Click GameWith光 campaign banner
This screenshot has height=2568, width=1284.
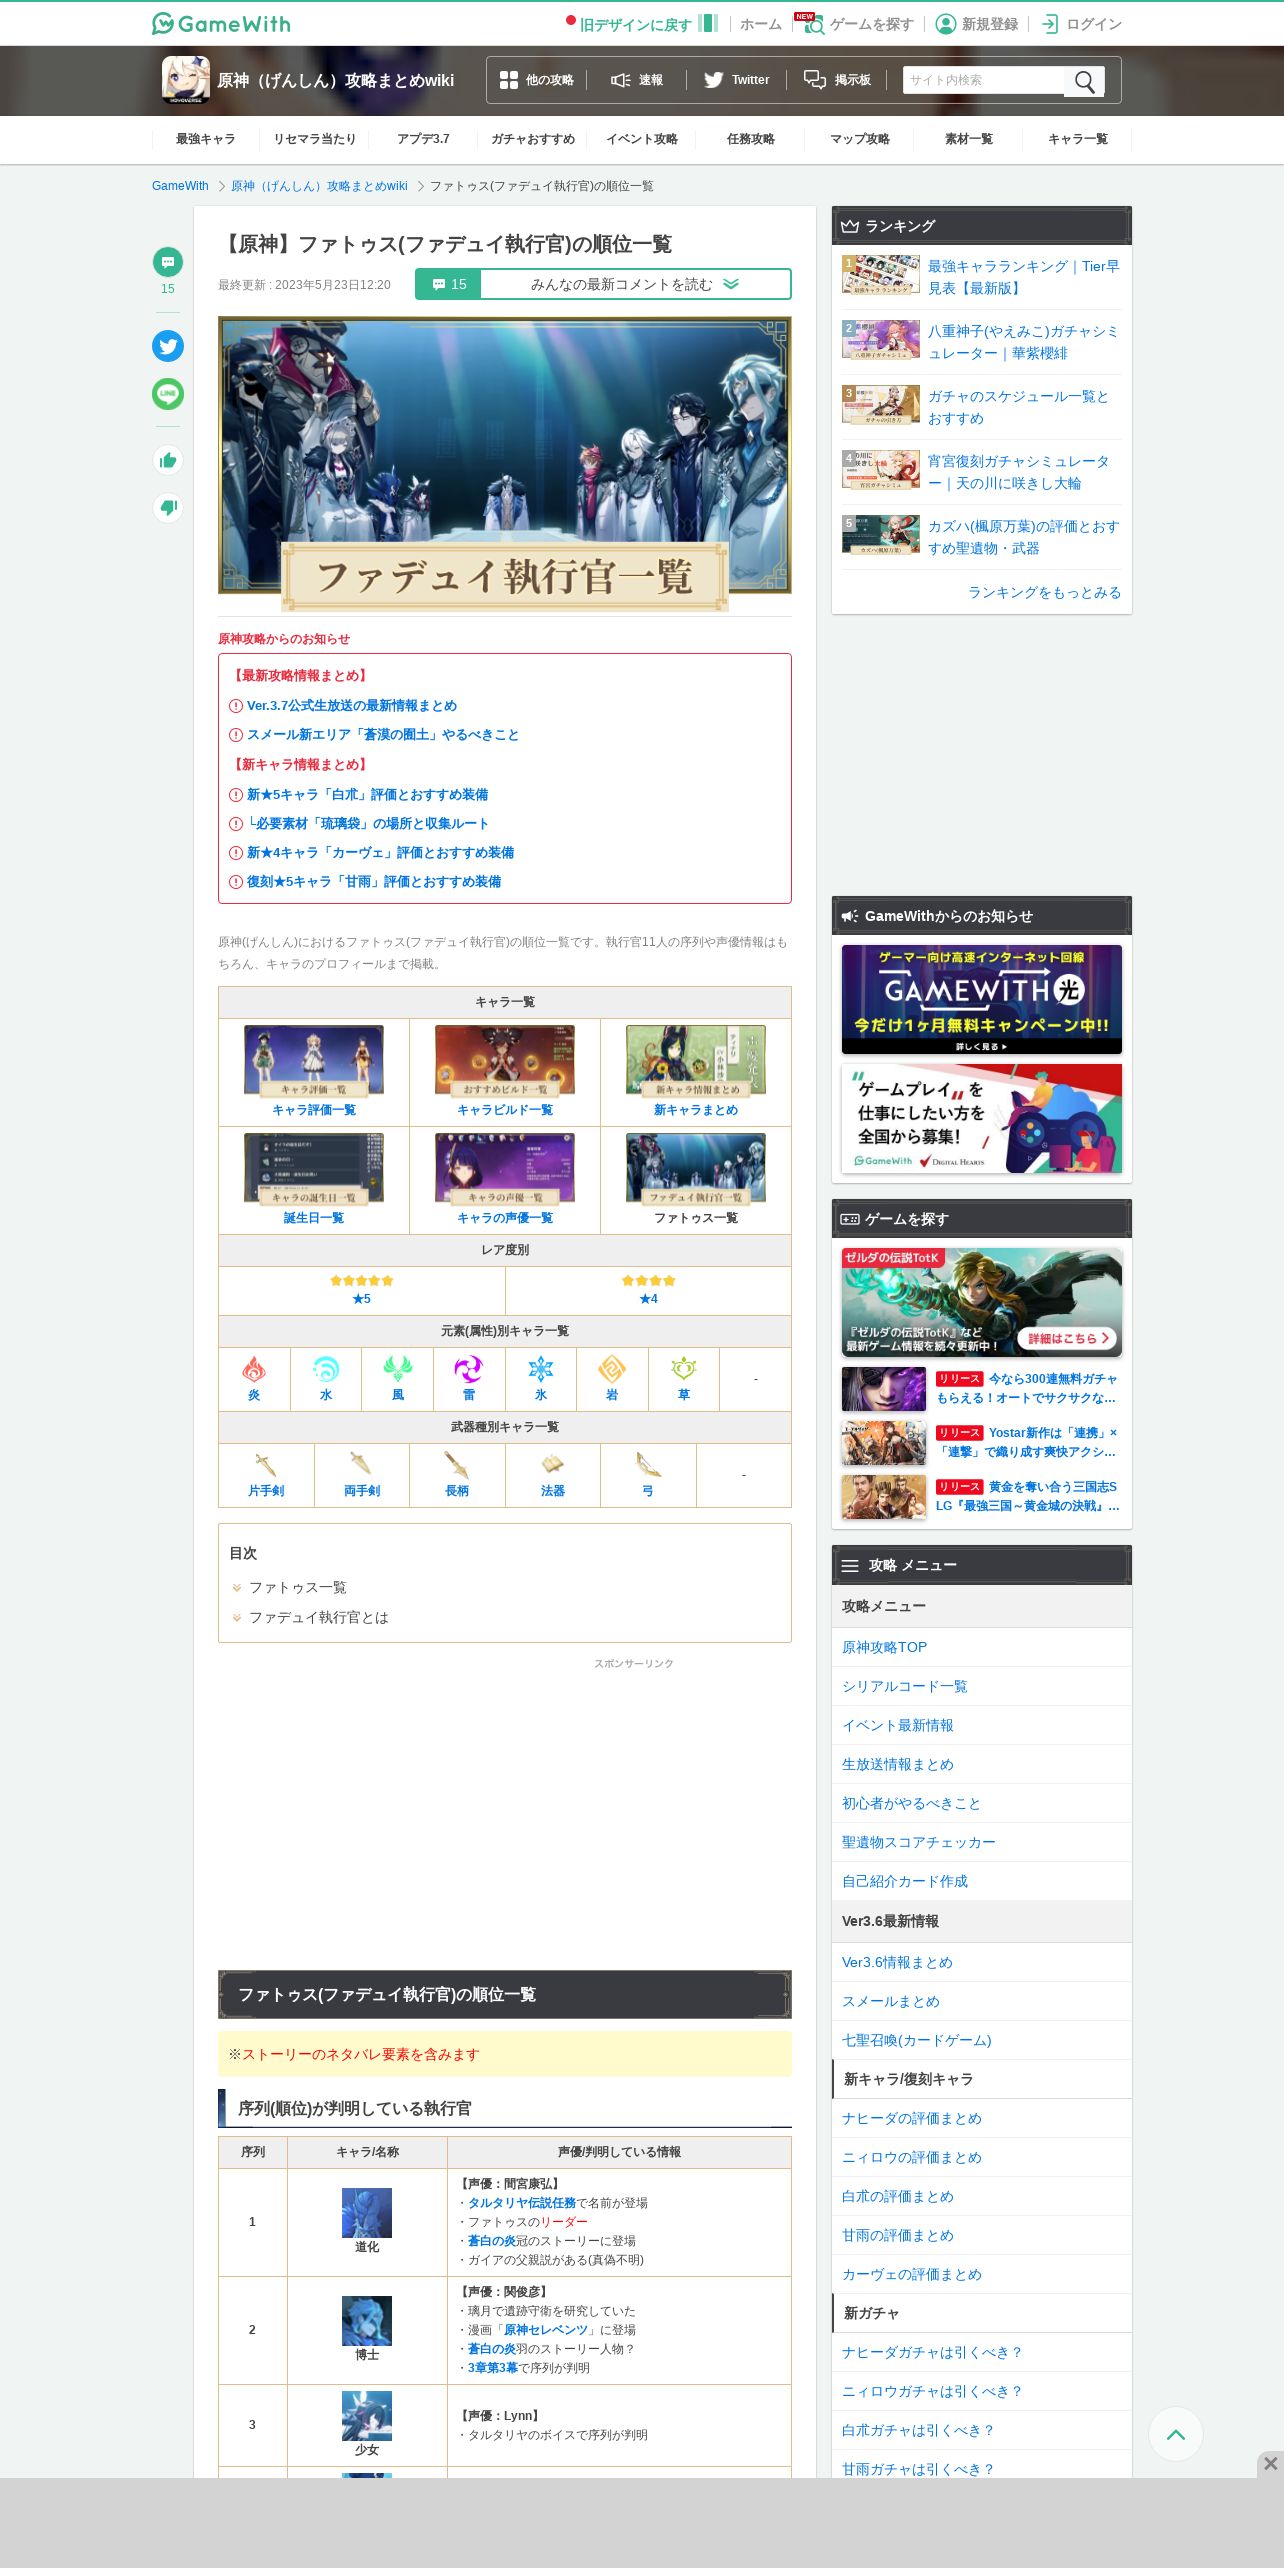click(982, 999)
